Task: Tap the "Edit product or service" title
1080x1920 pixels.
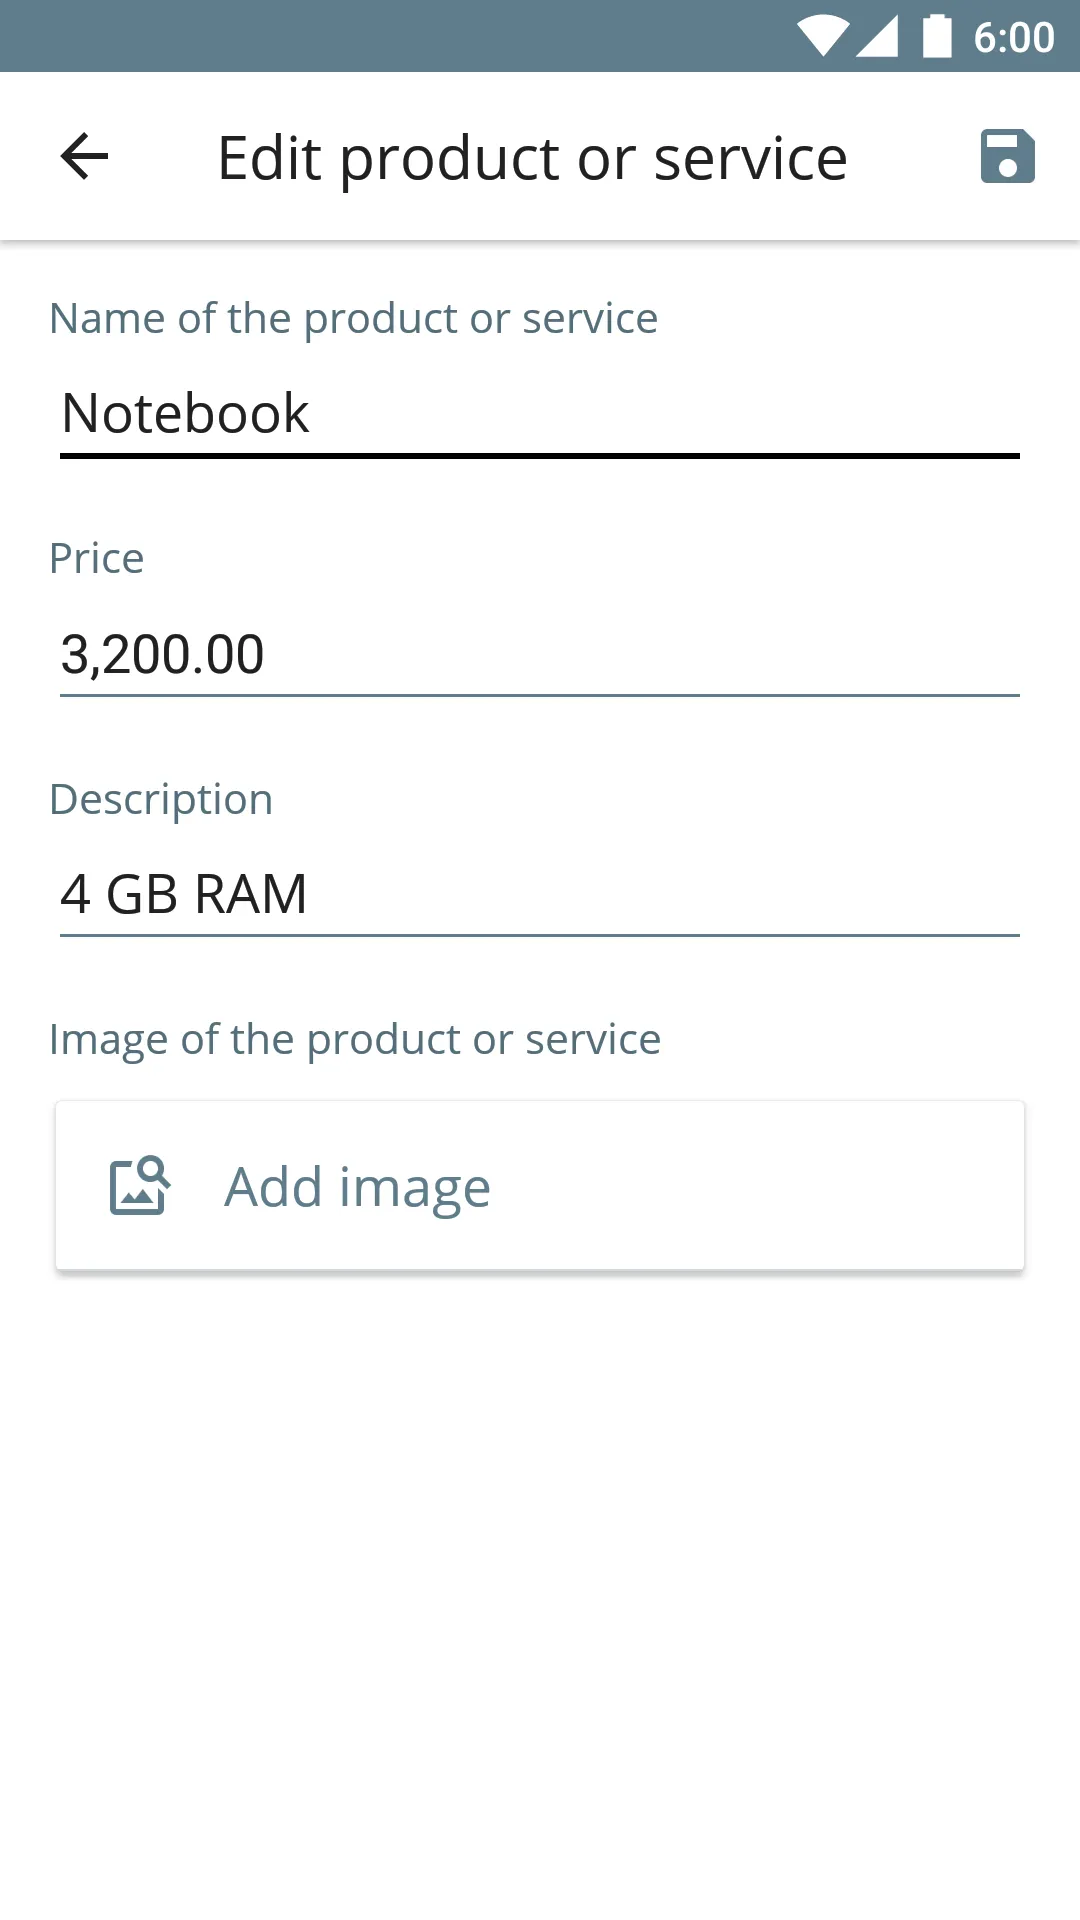Action: (x=532, y=158)
